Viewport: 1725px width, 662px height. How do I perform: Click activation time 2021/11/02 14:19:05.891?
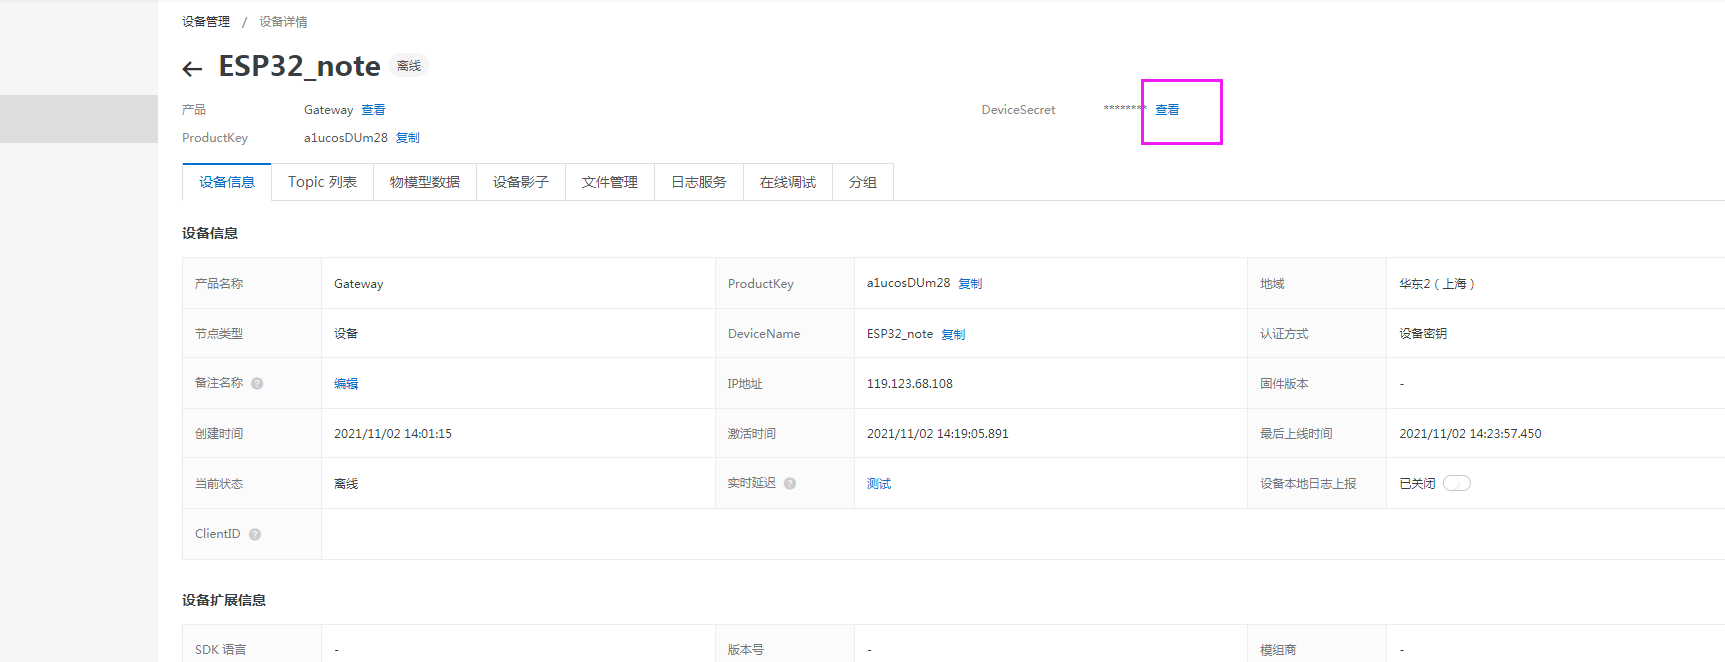938,434
